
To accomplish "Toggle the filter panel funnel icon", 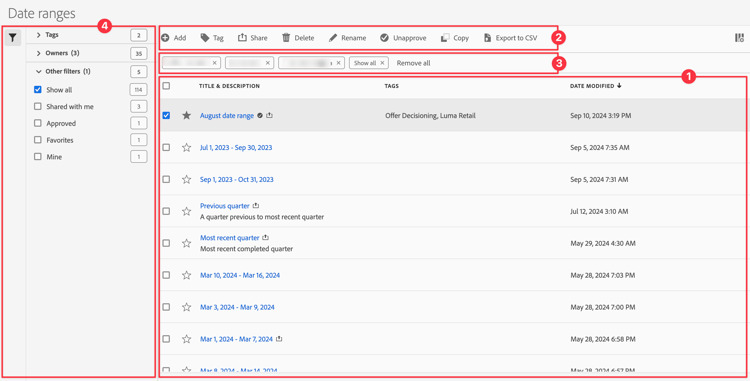I will pyautogui.click(x=13, y=38).
